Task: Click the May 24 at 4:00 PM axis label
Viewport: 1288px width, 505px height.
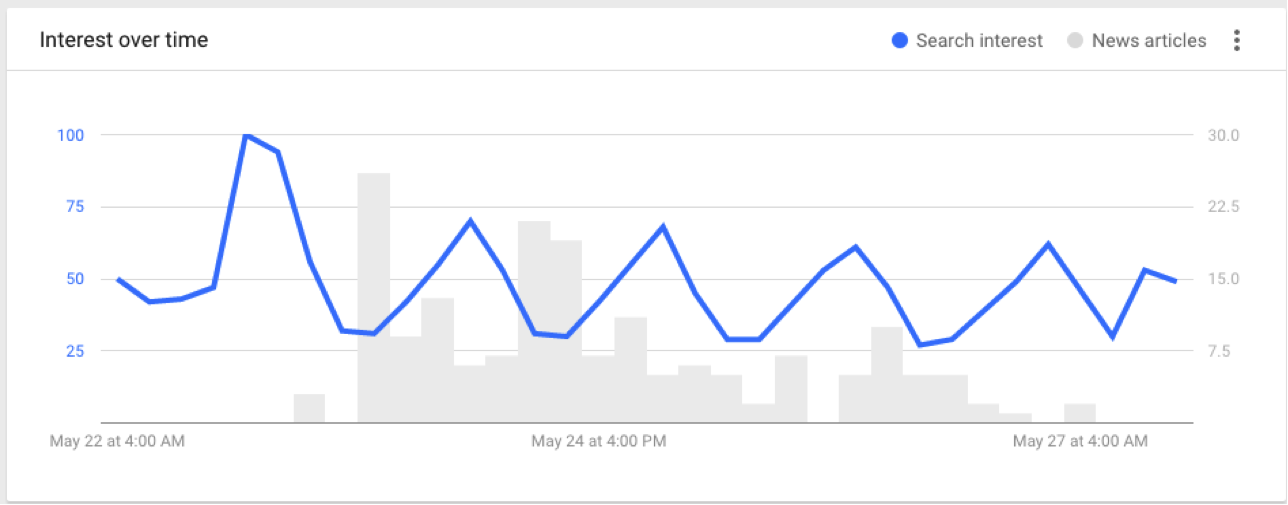Action: (x=599, y=440)
